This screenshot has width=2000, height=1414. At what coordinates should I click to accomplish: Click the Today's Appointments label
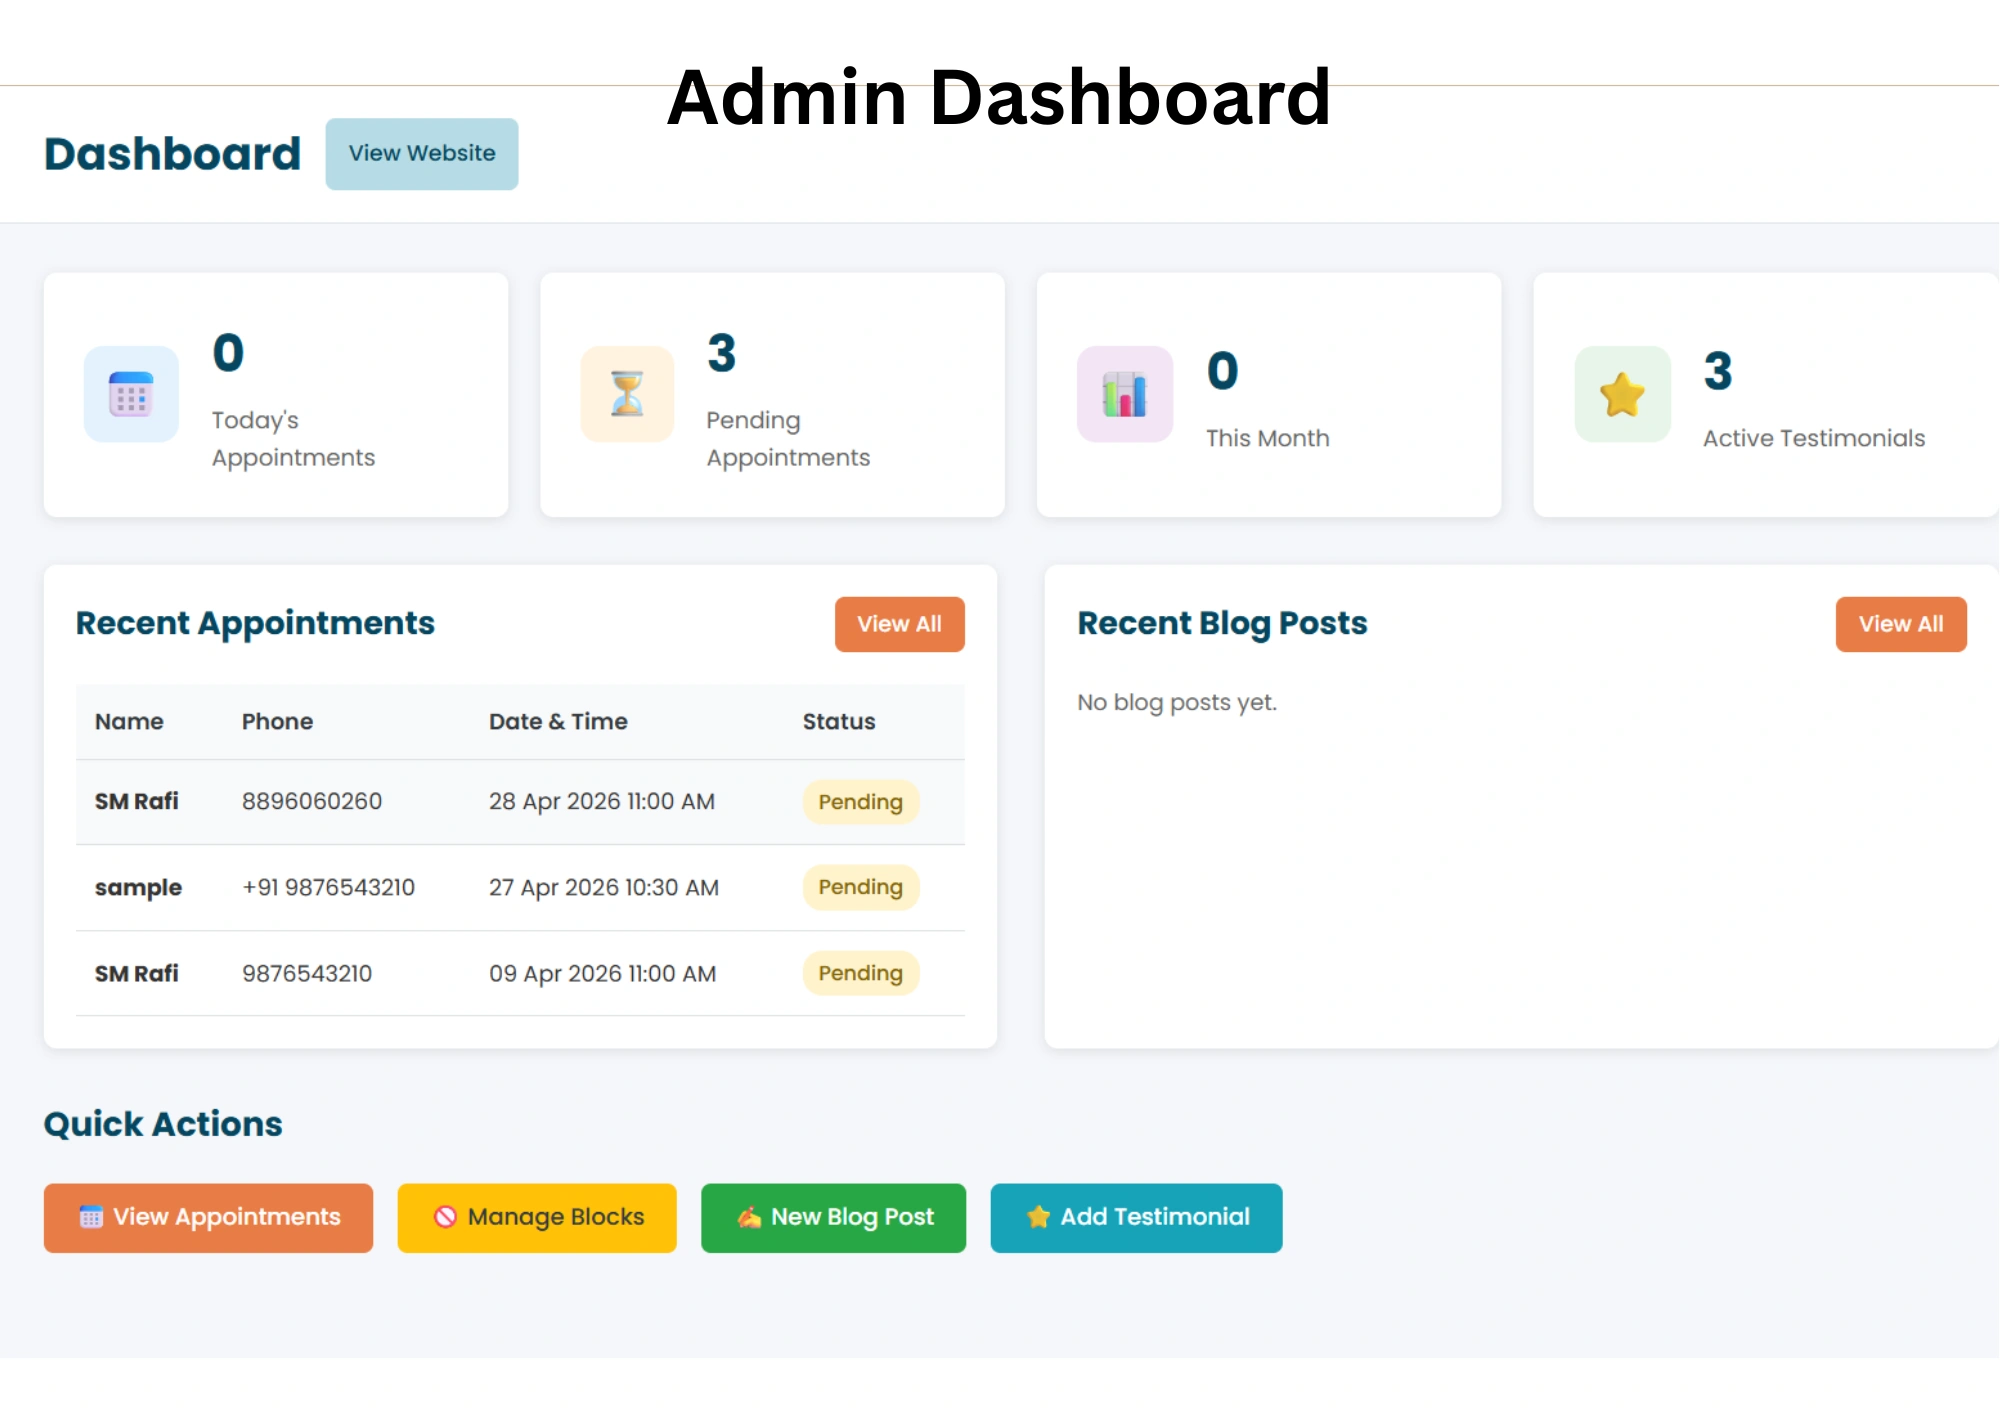point(293,439)
